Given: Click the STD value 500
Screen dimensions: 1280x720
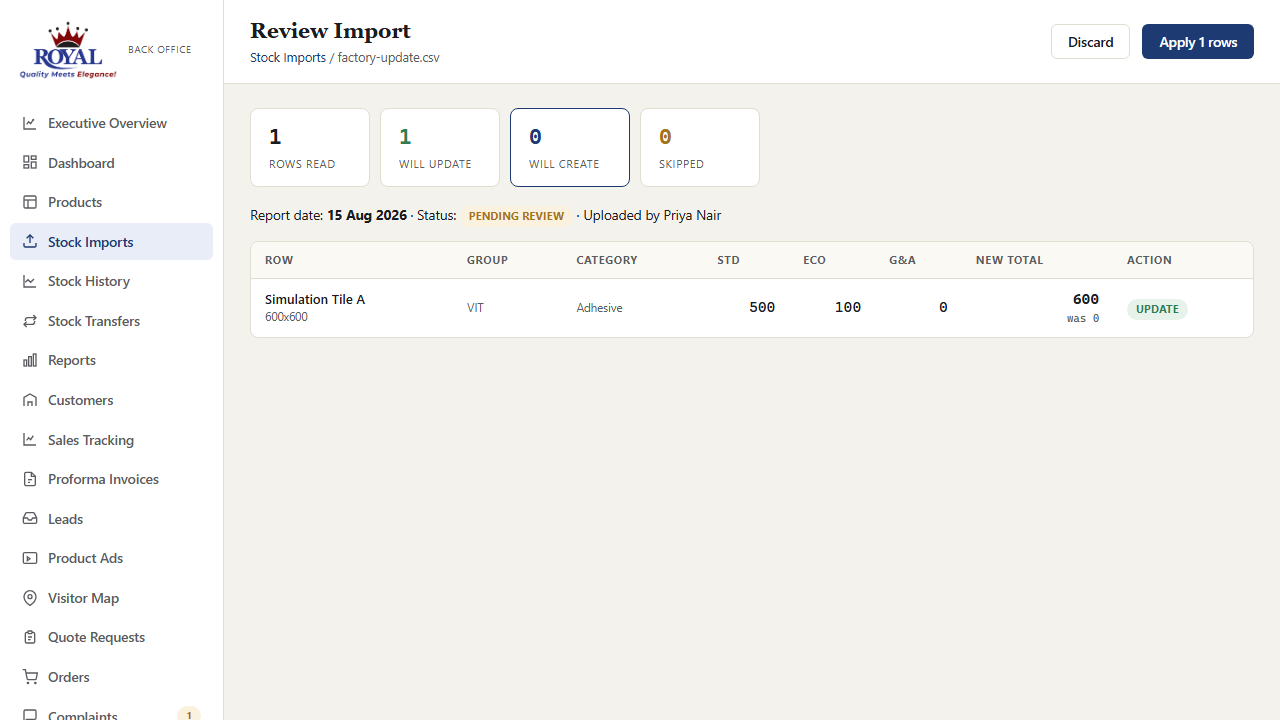Looking at the screenshot, I should 762,308.
